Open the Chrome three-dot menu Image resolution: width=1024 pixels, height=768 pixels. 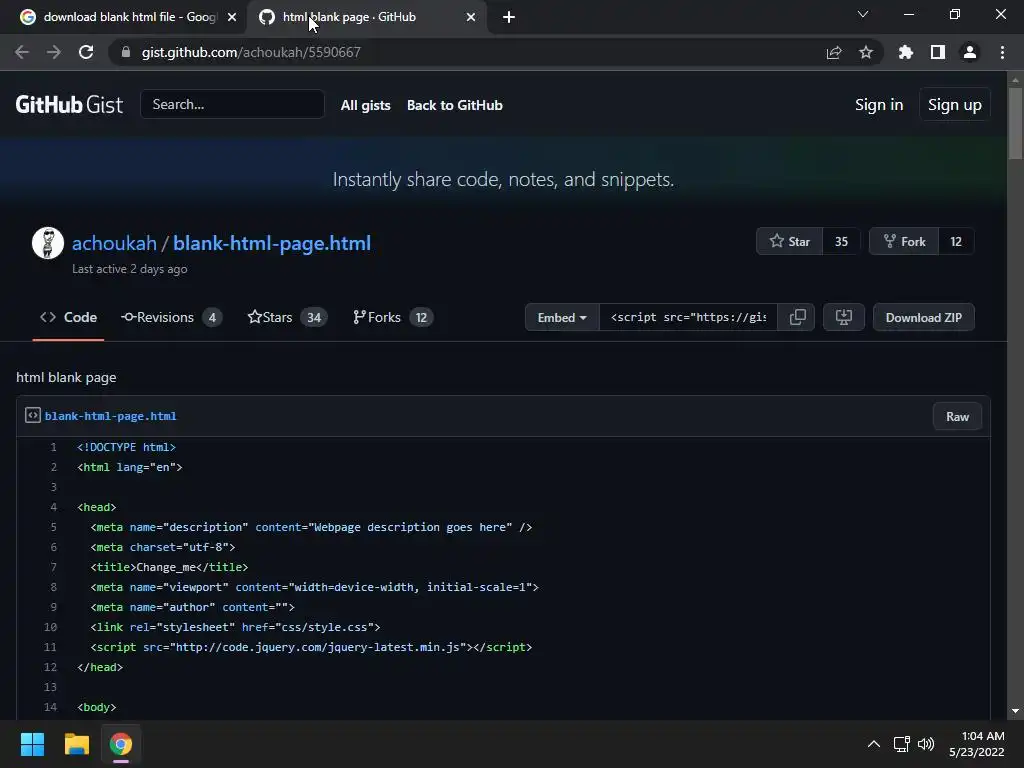click(x=1002, y=52)
